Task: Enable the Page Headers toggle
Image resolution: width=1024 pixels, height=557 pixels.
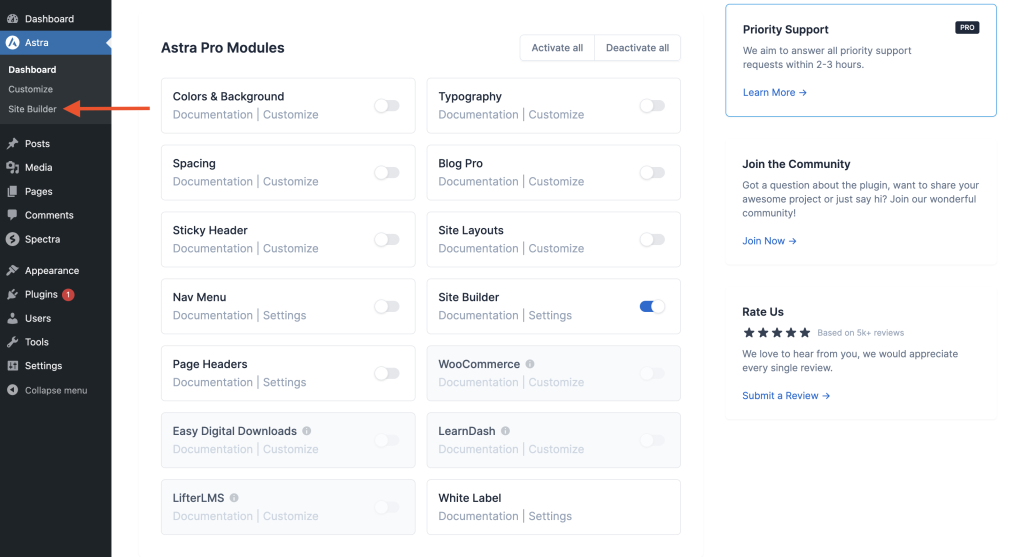Action: pyautogui.click(x=387, y=374)
